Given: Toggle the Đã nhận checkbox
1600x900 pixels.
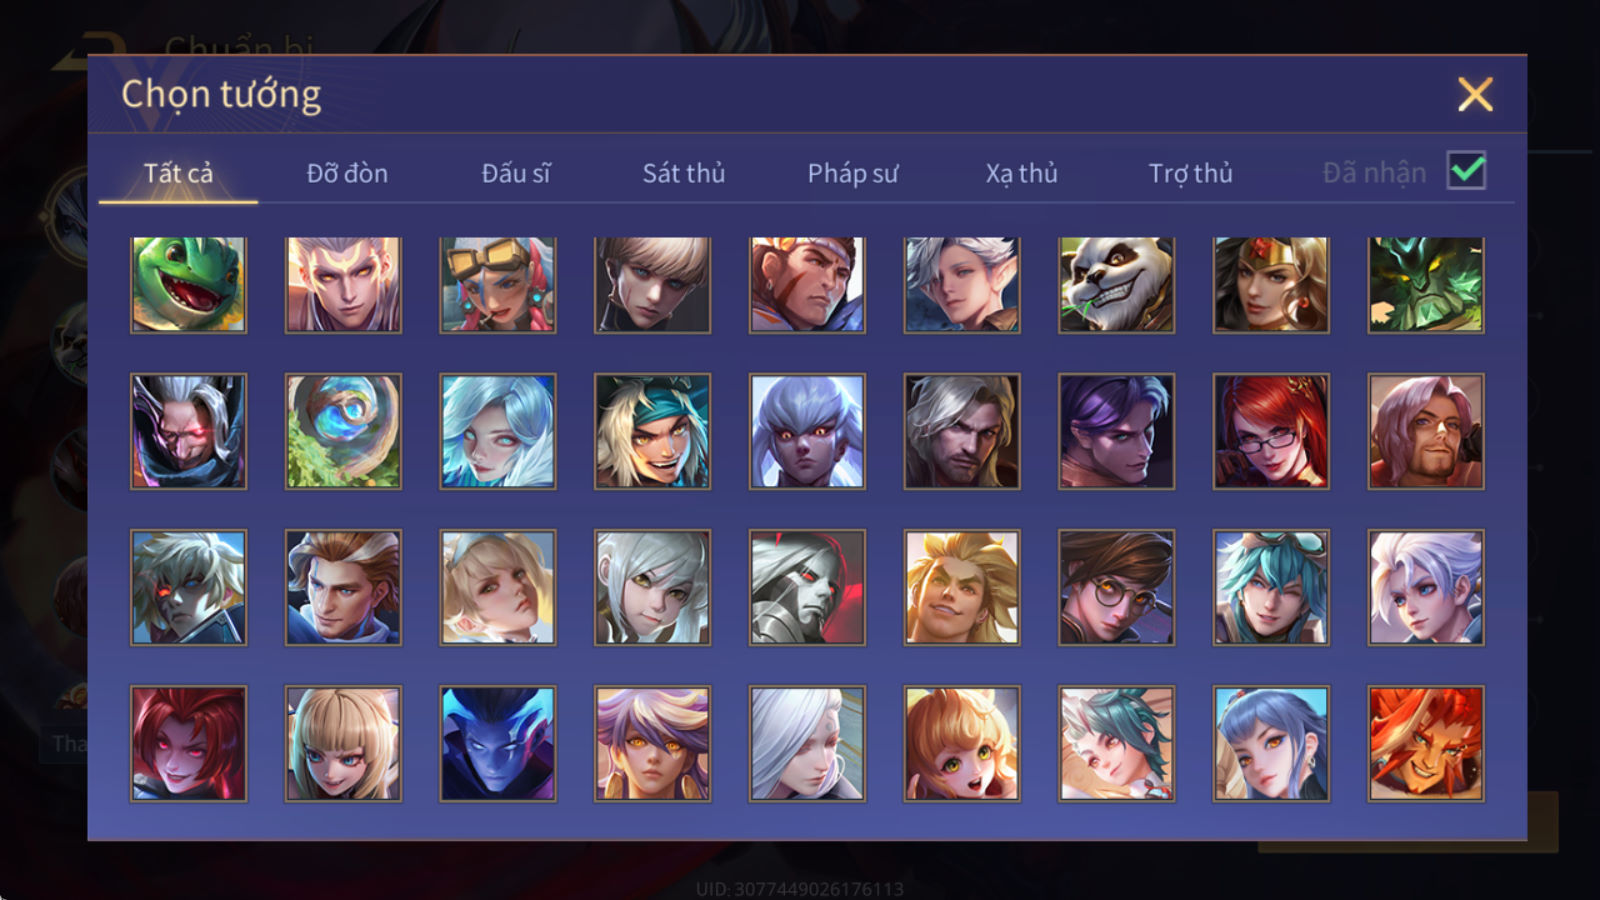Looking at the screenshot, I should click(1466, 171).
